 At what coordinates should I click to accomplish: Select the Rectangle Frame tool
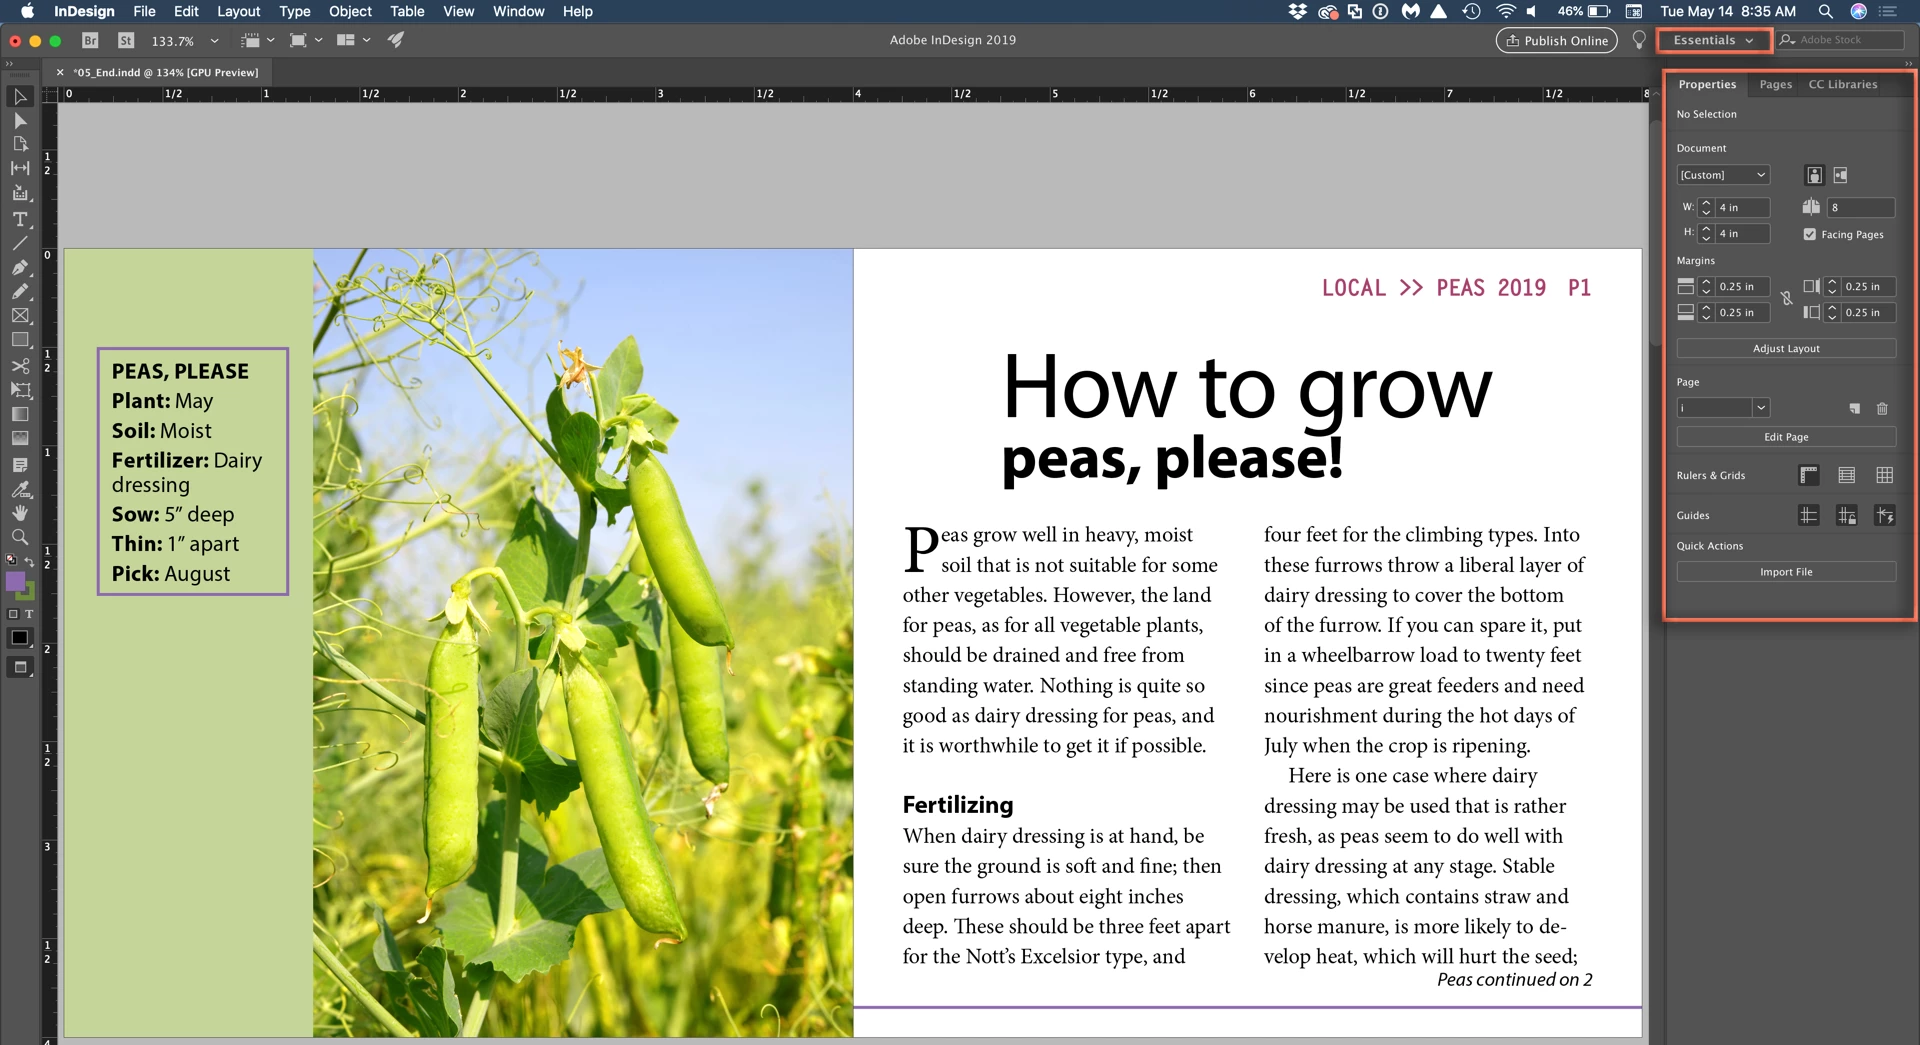20,315
